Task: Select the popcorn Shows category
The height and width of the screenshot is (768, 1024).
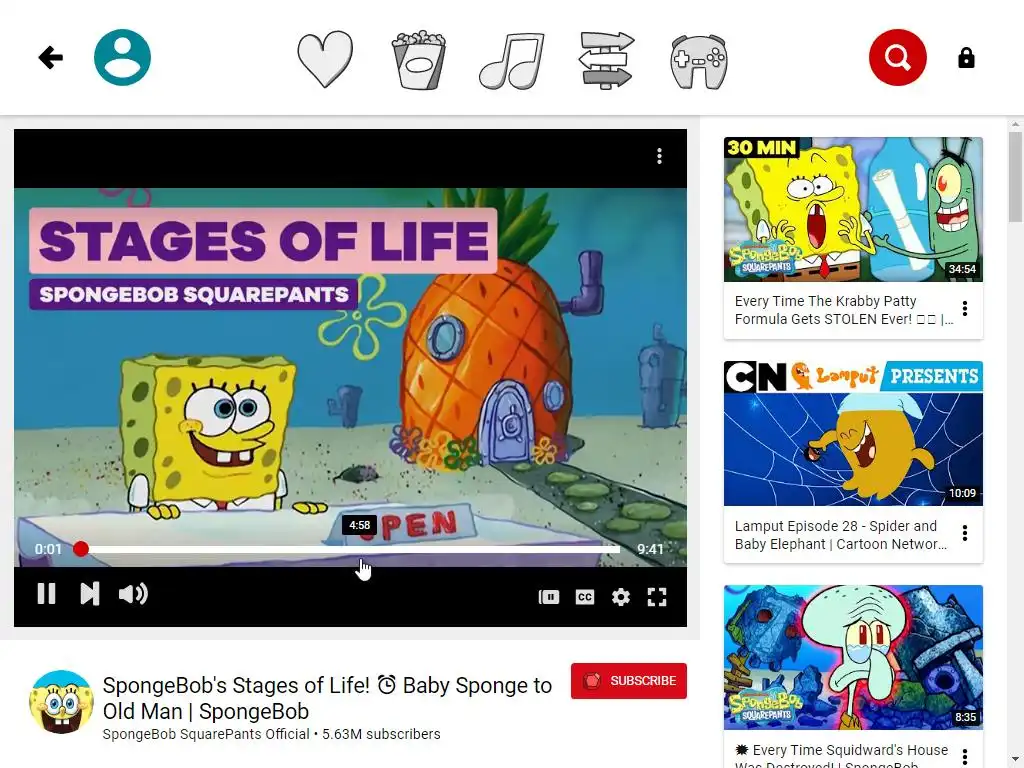Action: pos(419,59)
